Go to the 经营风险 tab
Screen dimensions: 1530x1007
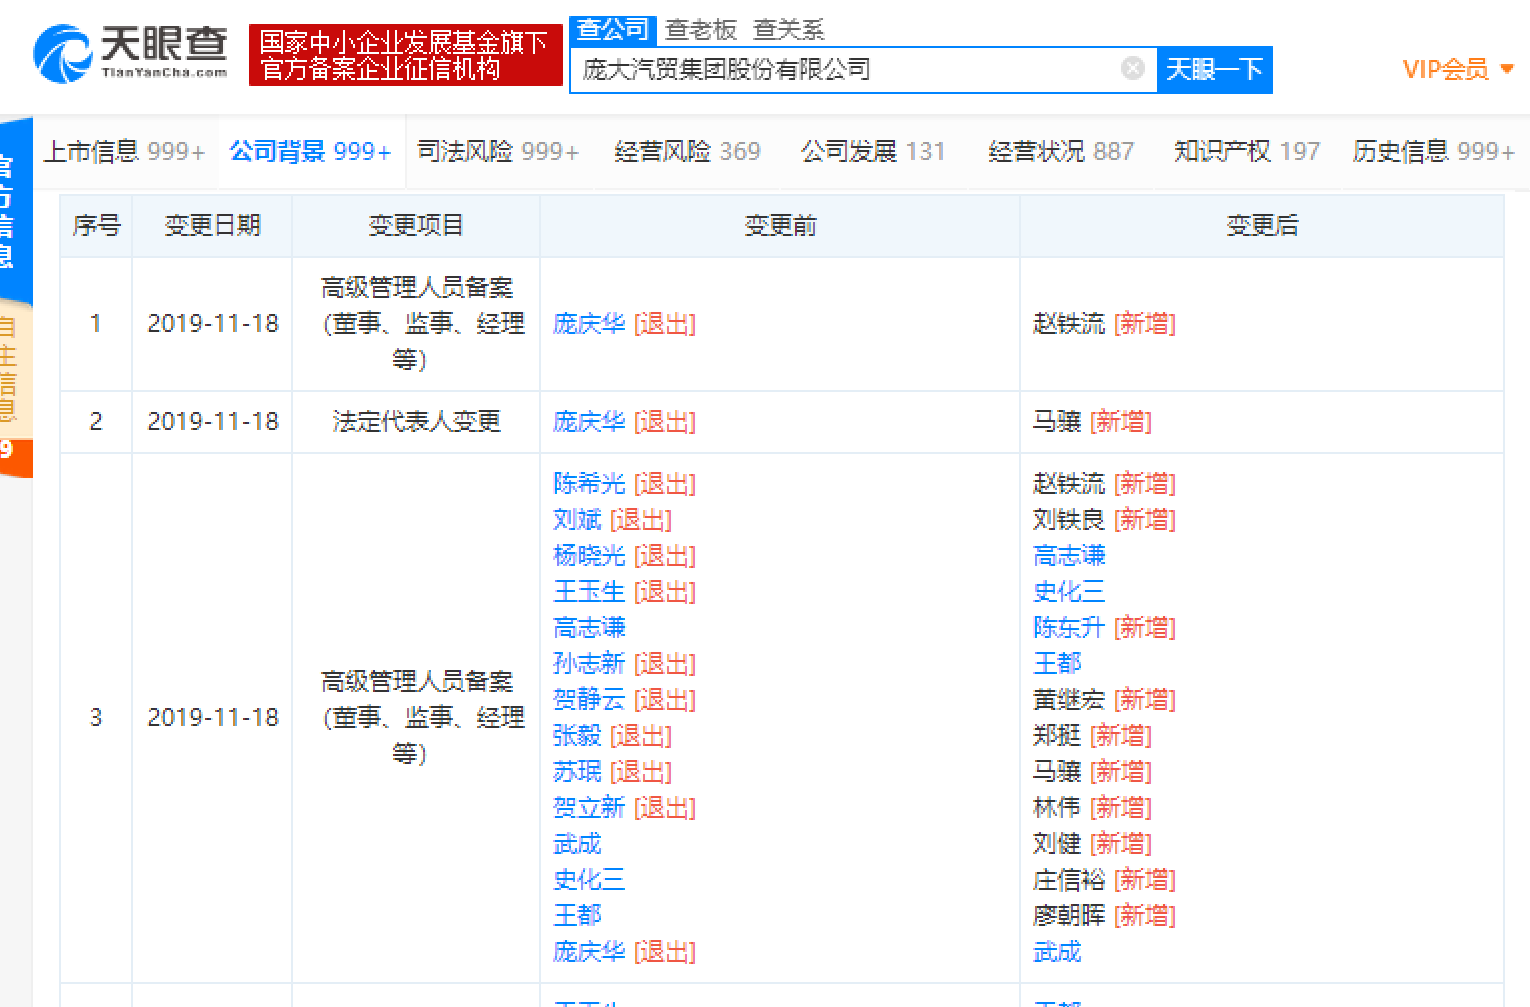(x=687, y=151)
